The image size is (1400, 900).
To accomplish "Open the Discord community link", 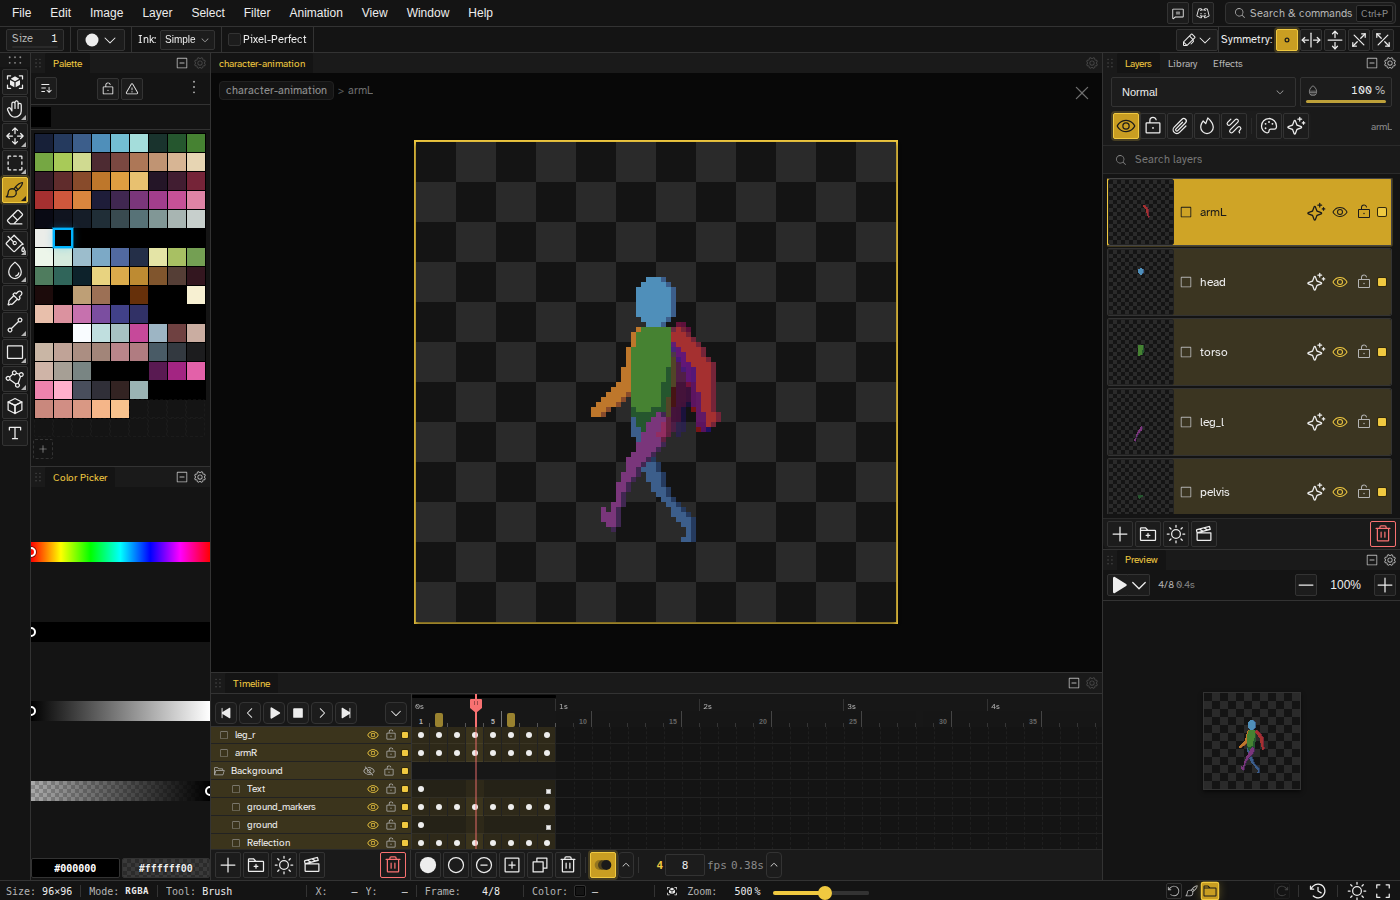I will pos(1203,13).
